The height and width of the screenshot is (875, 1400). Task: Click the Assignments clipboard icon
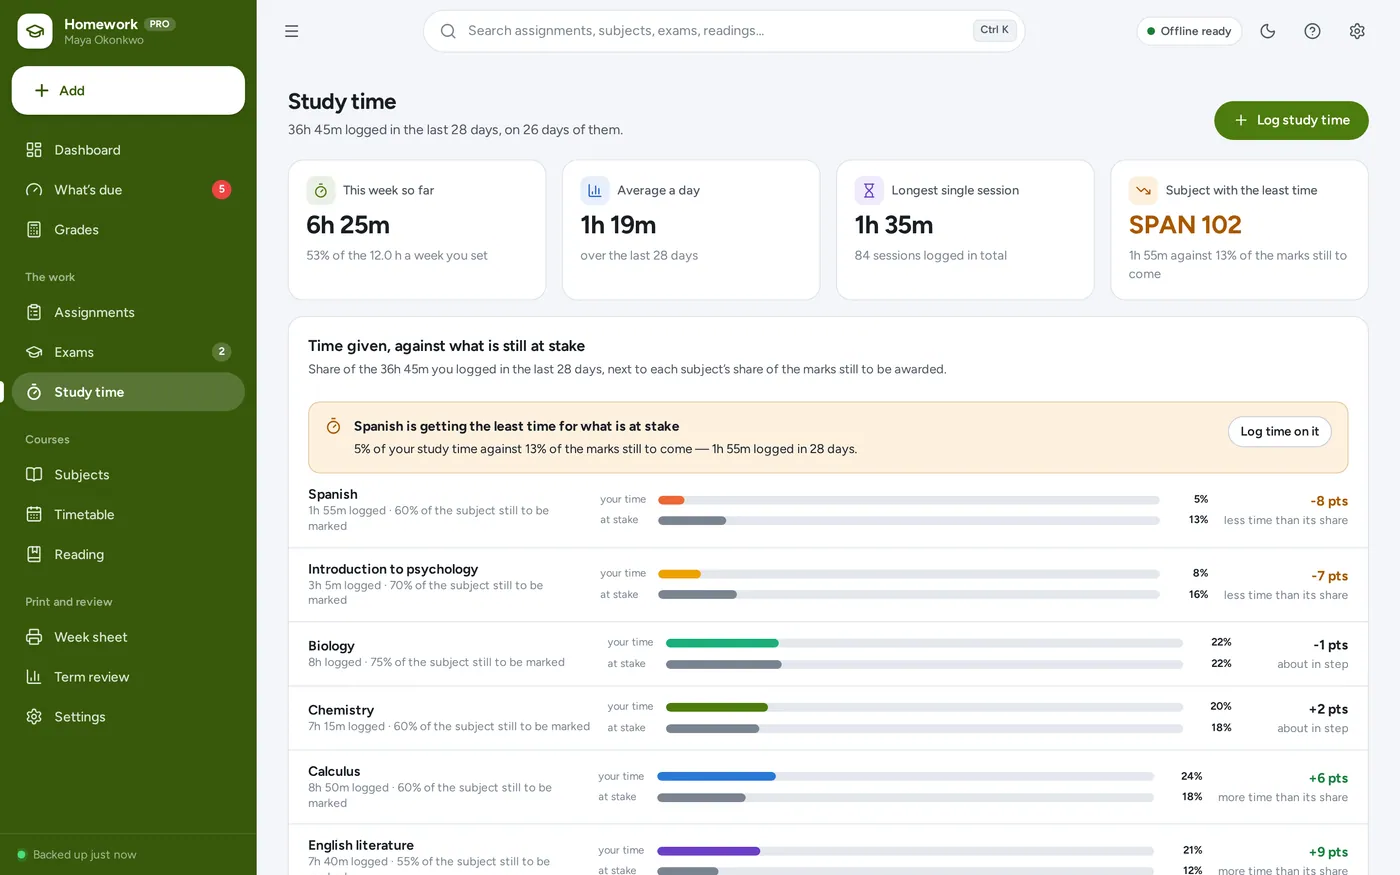click(x=34, y=312)
